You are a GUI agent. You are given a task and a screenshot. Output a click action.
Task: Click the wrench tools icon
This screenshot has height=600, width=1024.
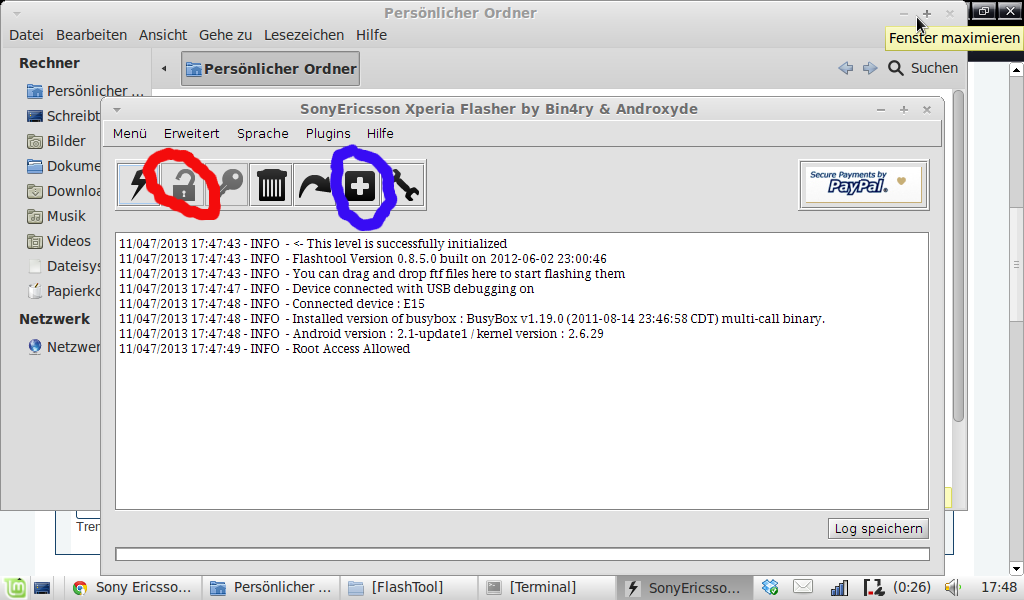[x=404, y=185]
